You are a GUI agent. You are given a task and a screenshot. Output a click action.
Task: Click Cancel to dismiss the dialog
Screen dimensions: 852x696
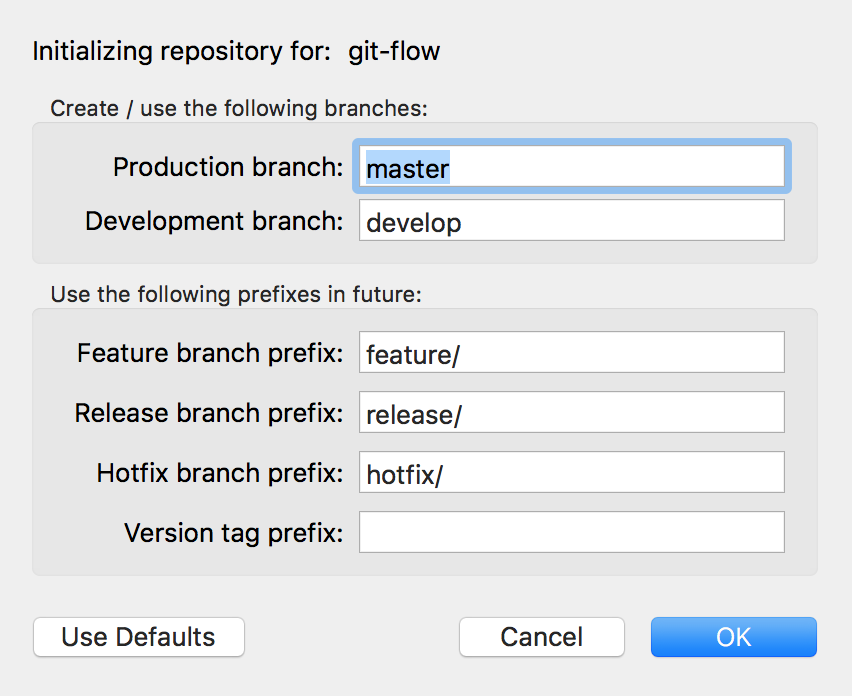[x=541, y=637]
